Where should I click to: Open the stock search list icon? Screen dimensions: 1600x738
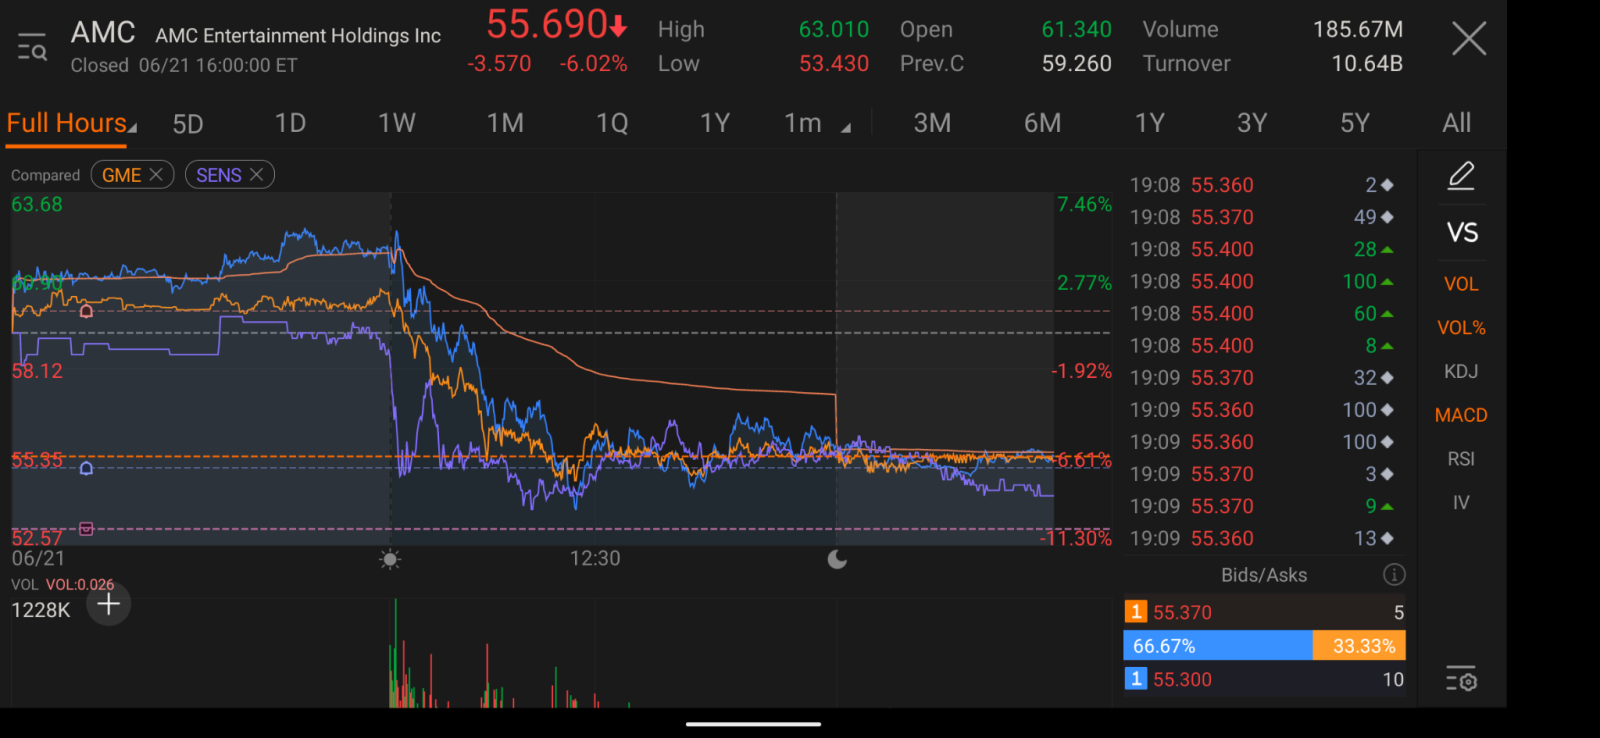click(x=32, y=47)
